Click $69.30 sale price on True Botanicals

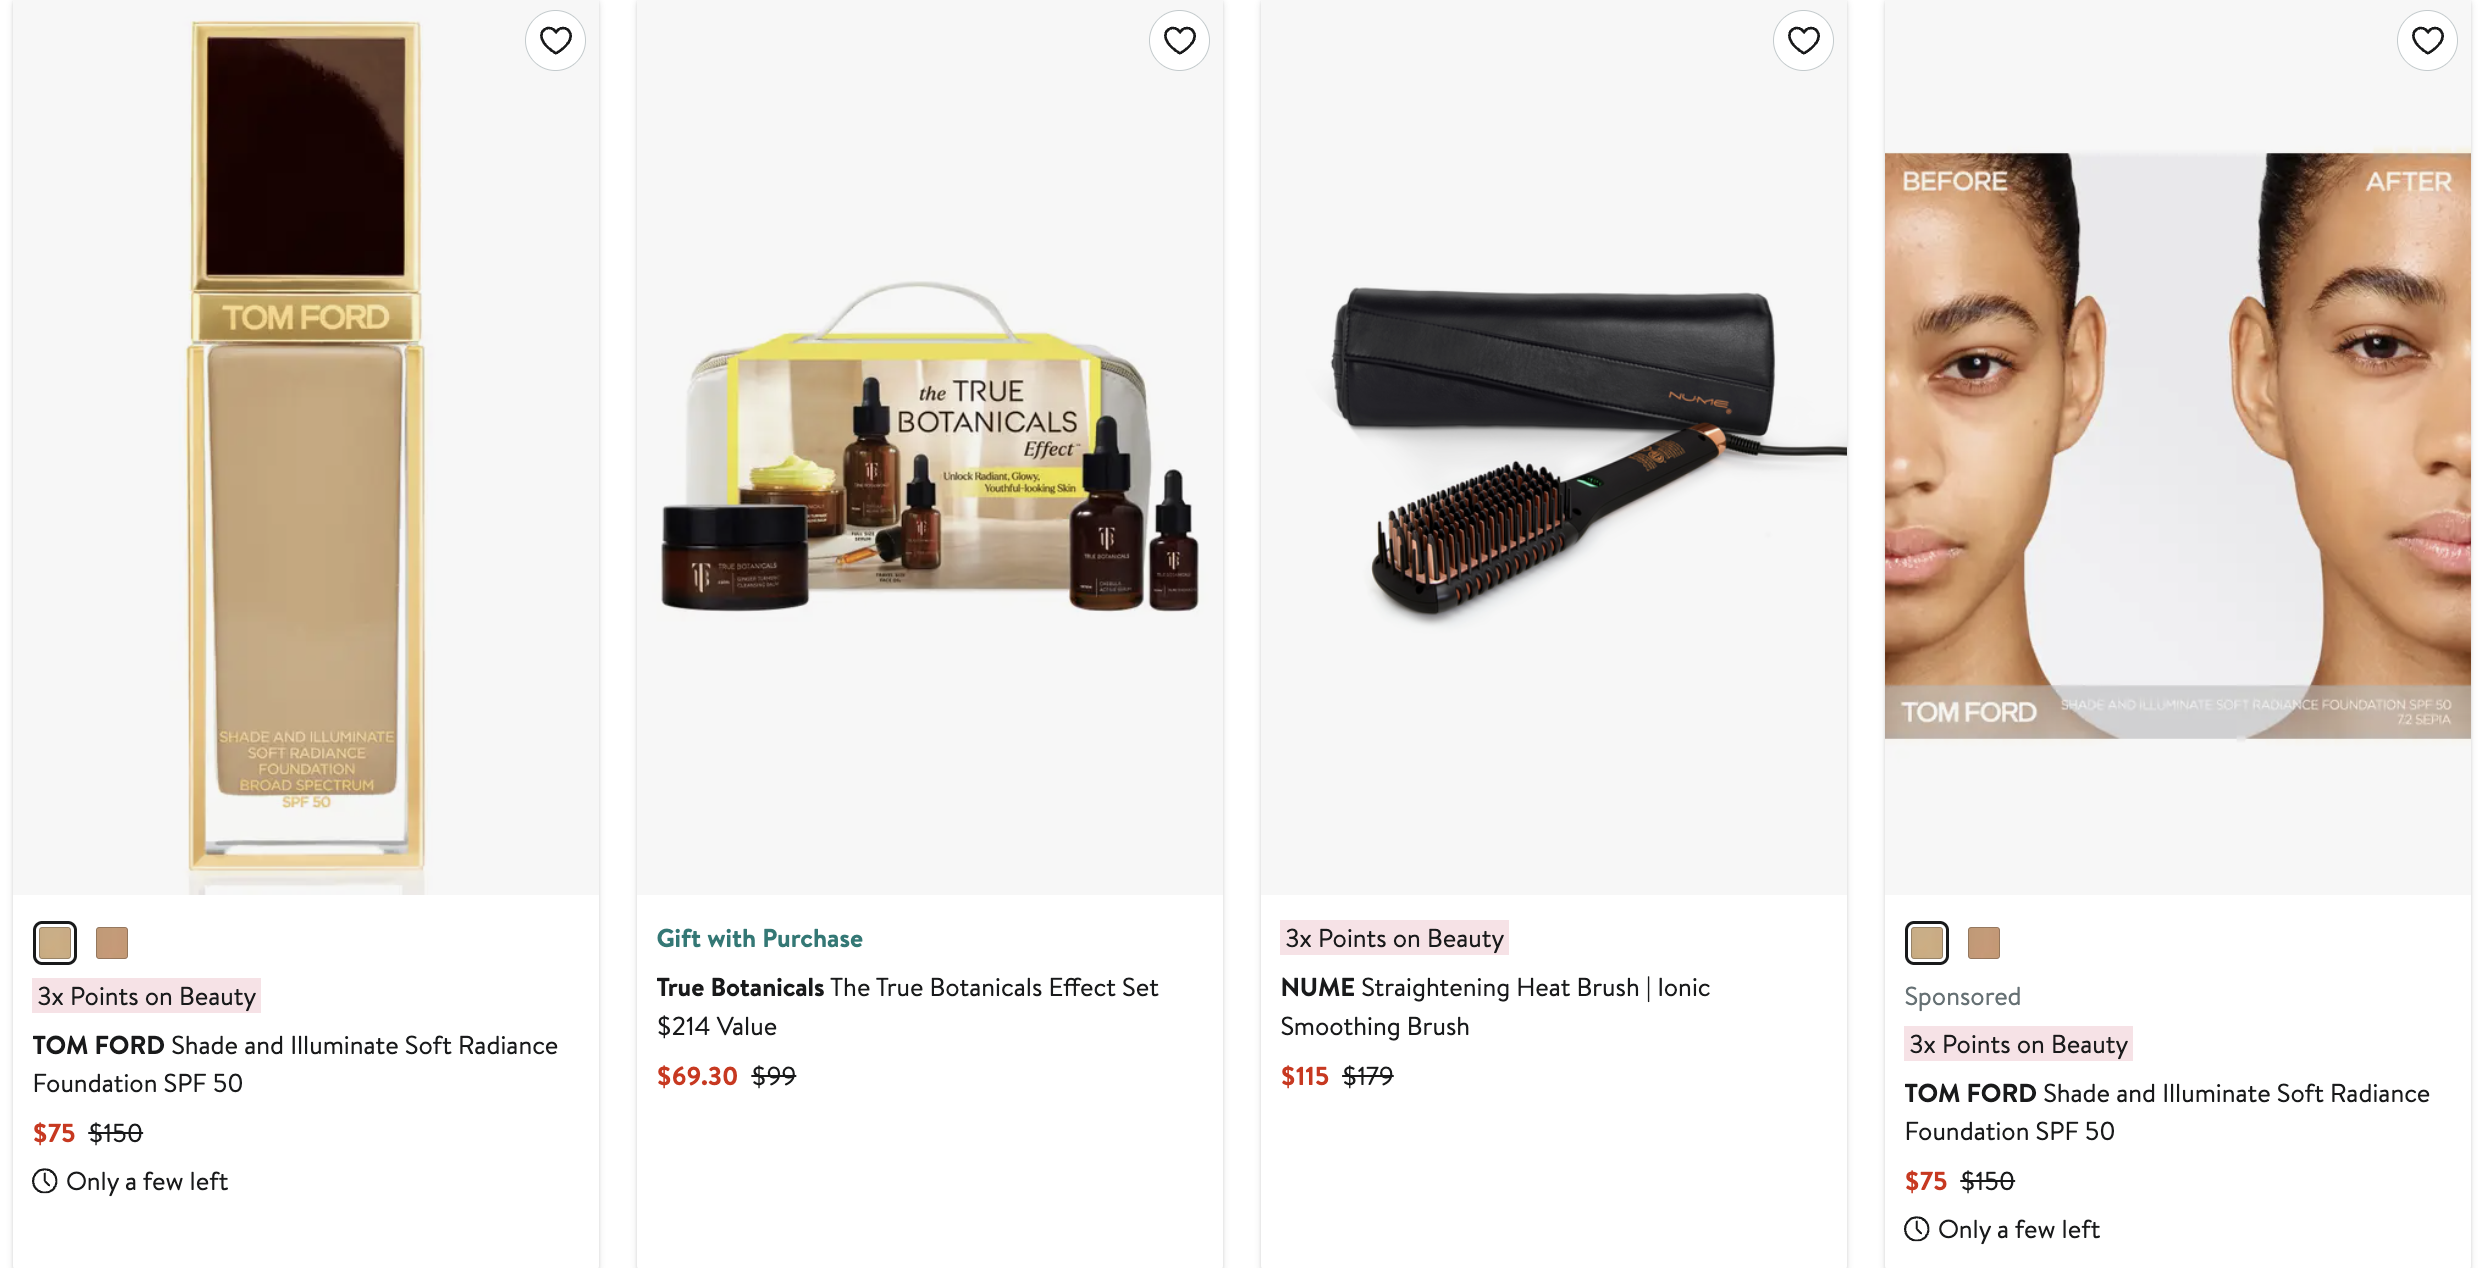697,1076
